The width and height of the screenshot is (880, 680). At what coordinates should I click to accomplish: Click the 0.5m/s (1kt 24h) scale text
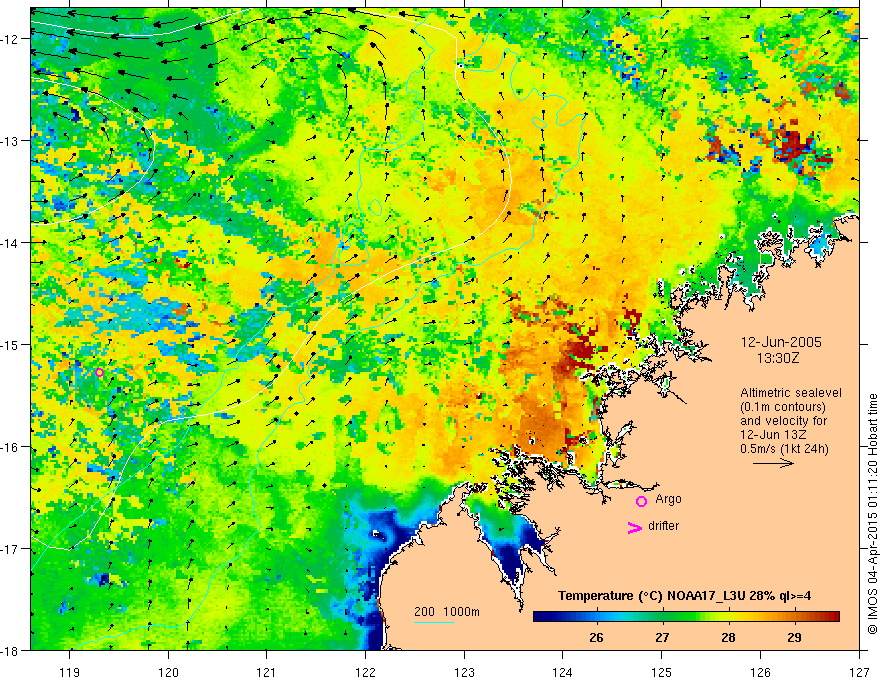point(785,448)
